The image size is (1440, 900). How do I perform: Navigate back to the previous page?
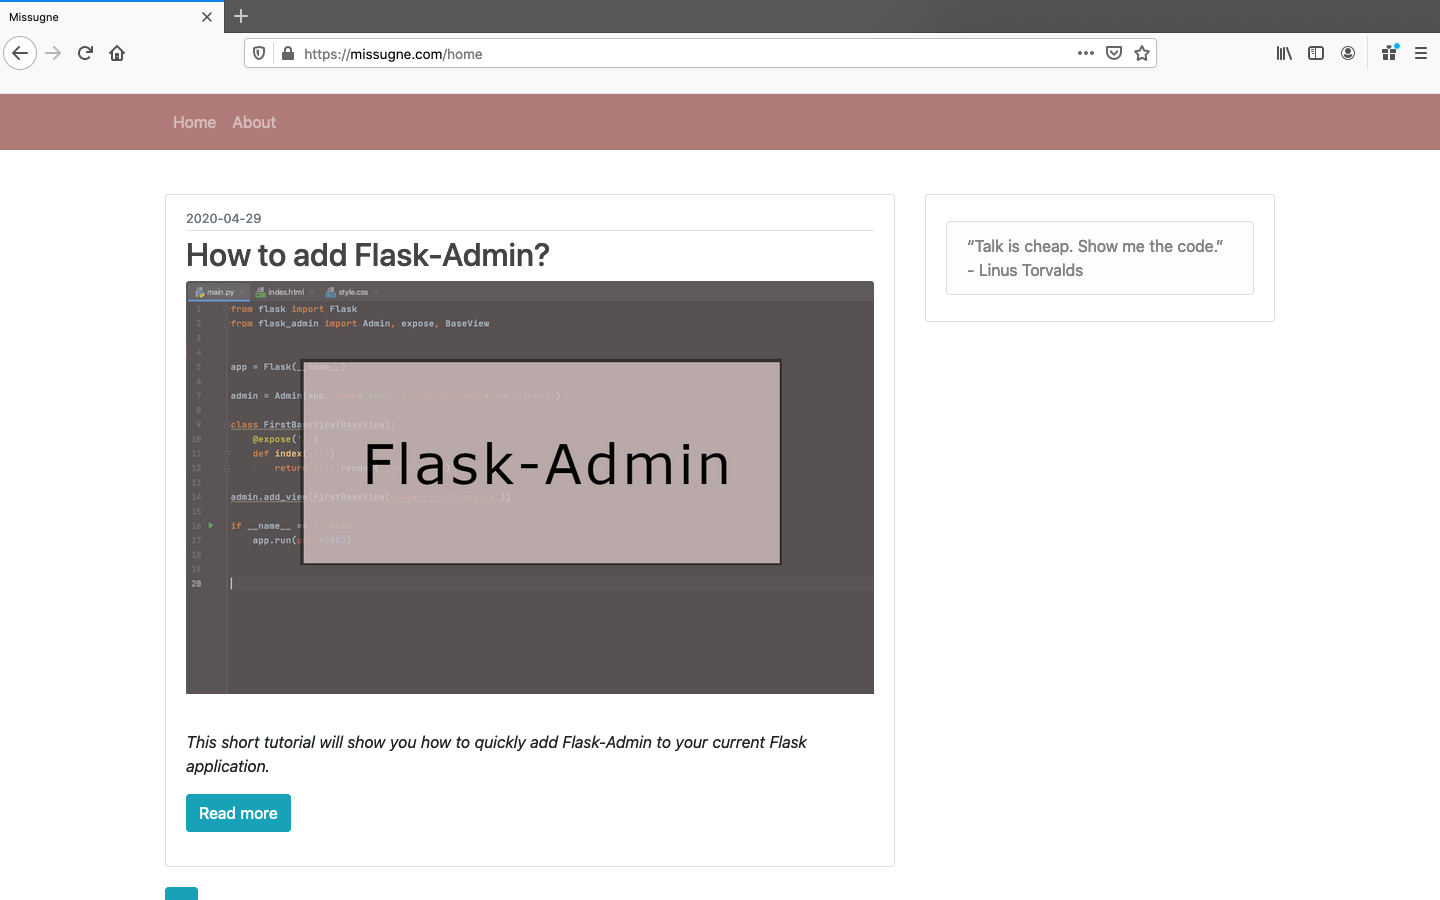pos(20,53)
